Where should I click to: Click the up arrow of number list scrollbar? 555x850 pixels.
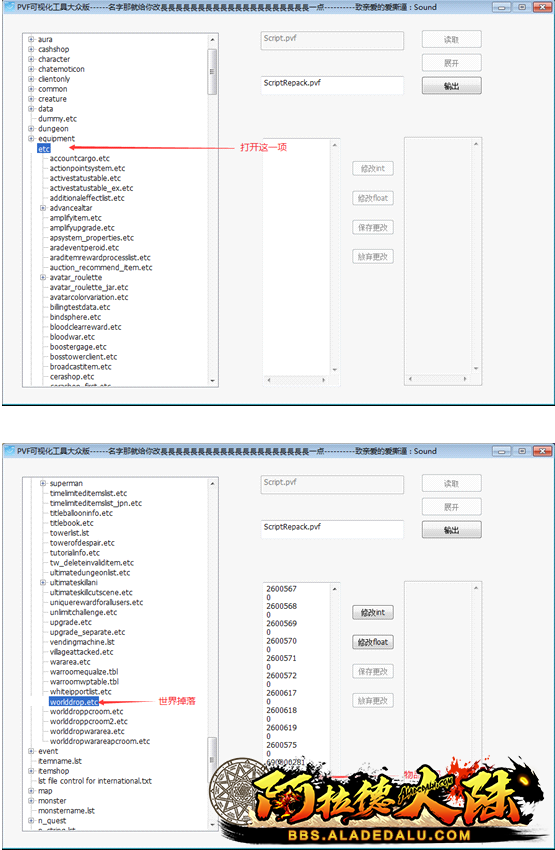(x=334, y=589)
